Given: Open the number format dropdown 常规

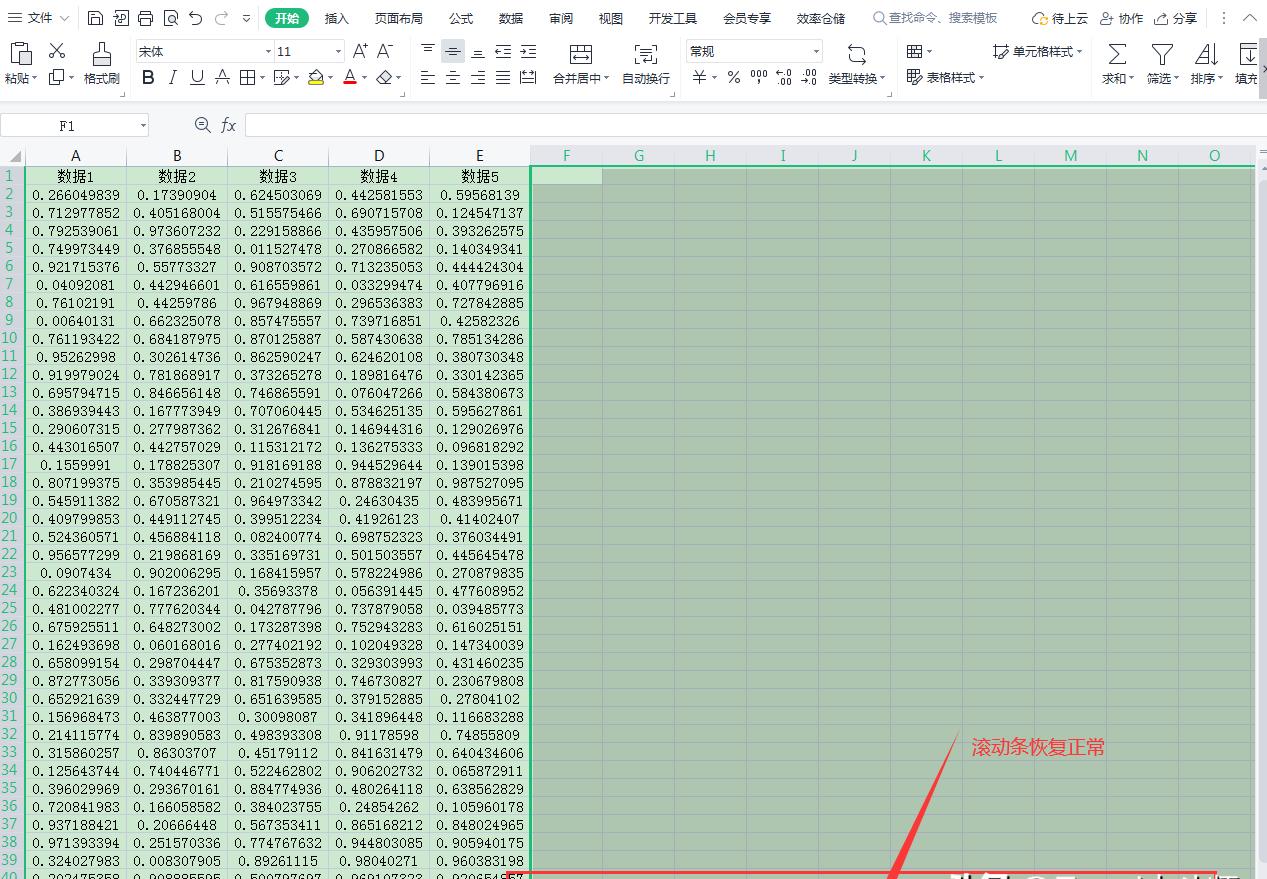Looking at the screenshot, I should (816, 51).
